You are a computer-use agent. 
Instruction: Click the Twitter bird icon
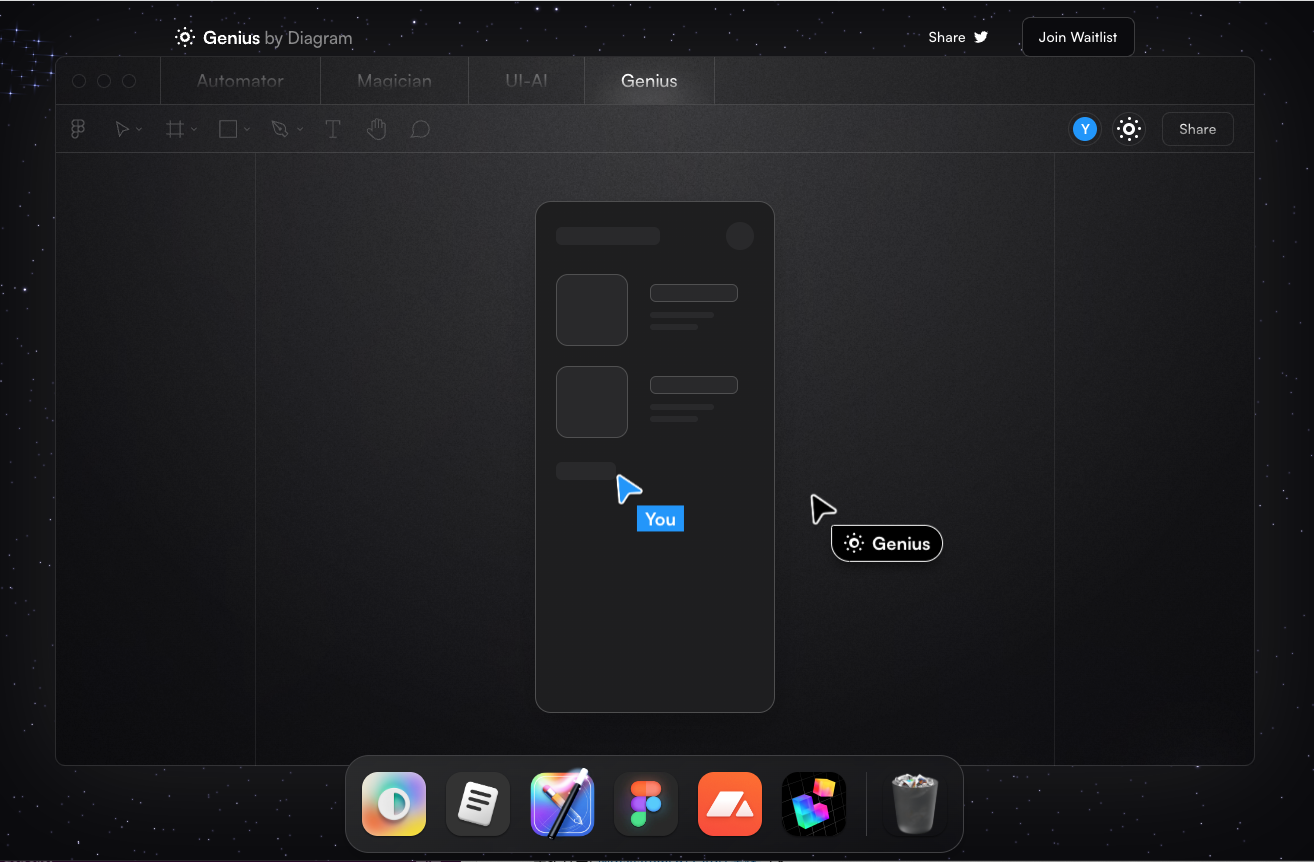pos(981,37)
